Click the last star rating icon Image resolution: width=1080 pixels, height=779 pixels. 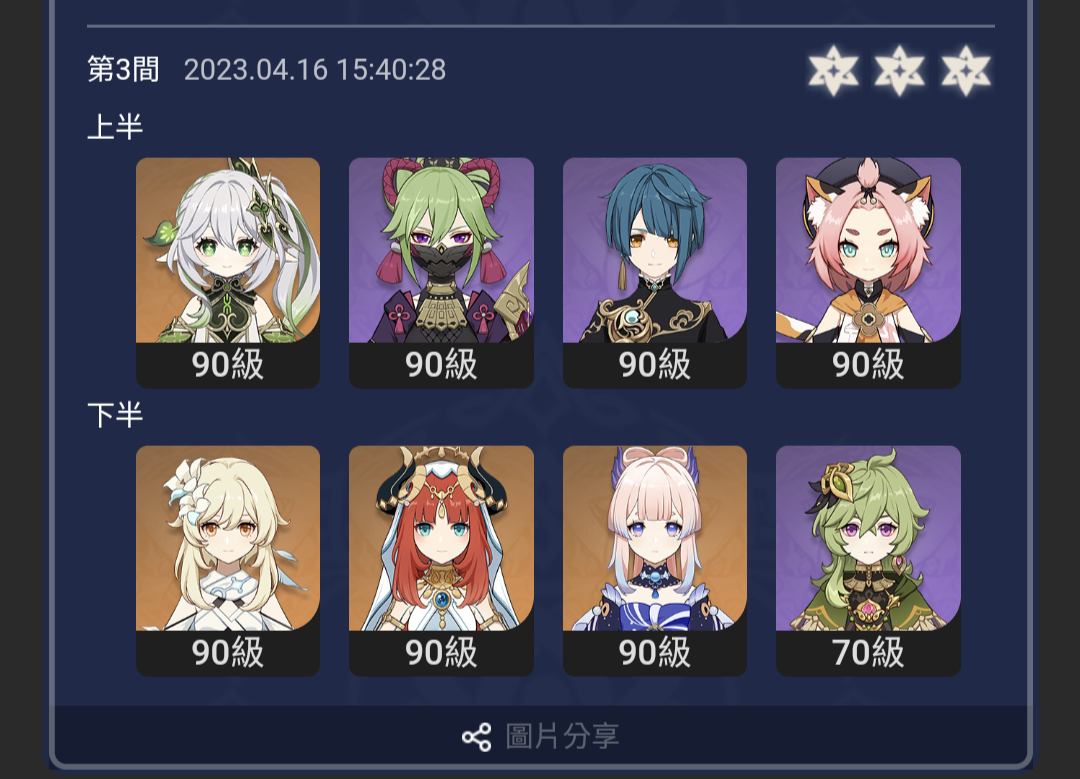tap(966, 70)
